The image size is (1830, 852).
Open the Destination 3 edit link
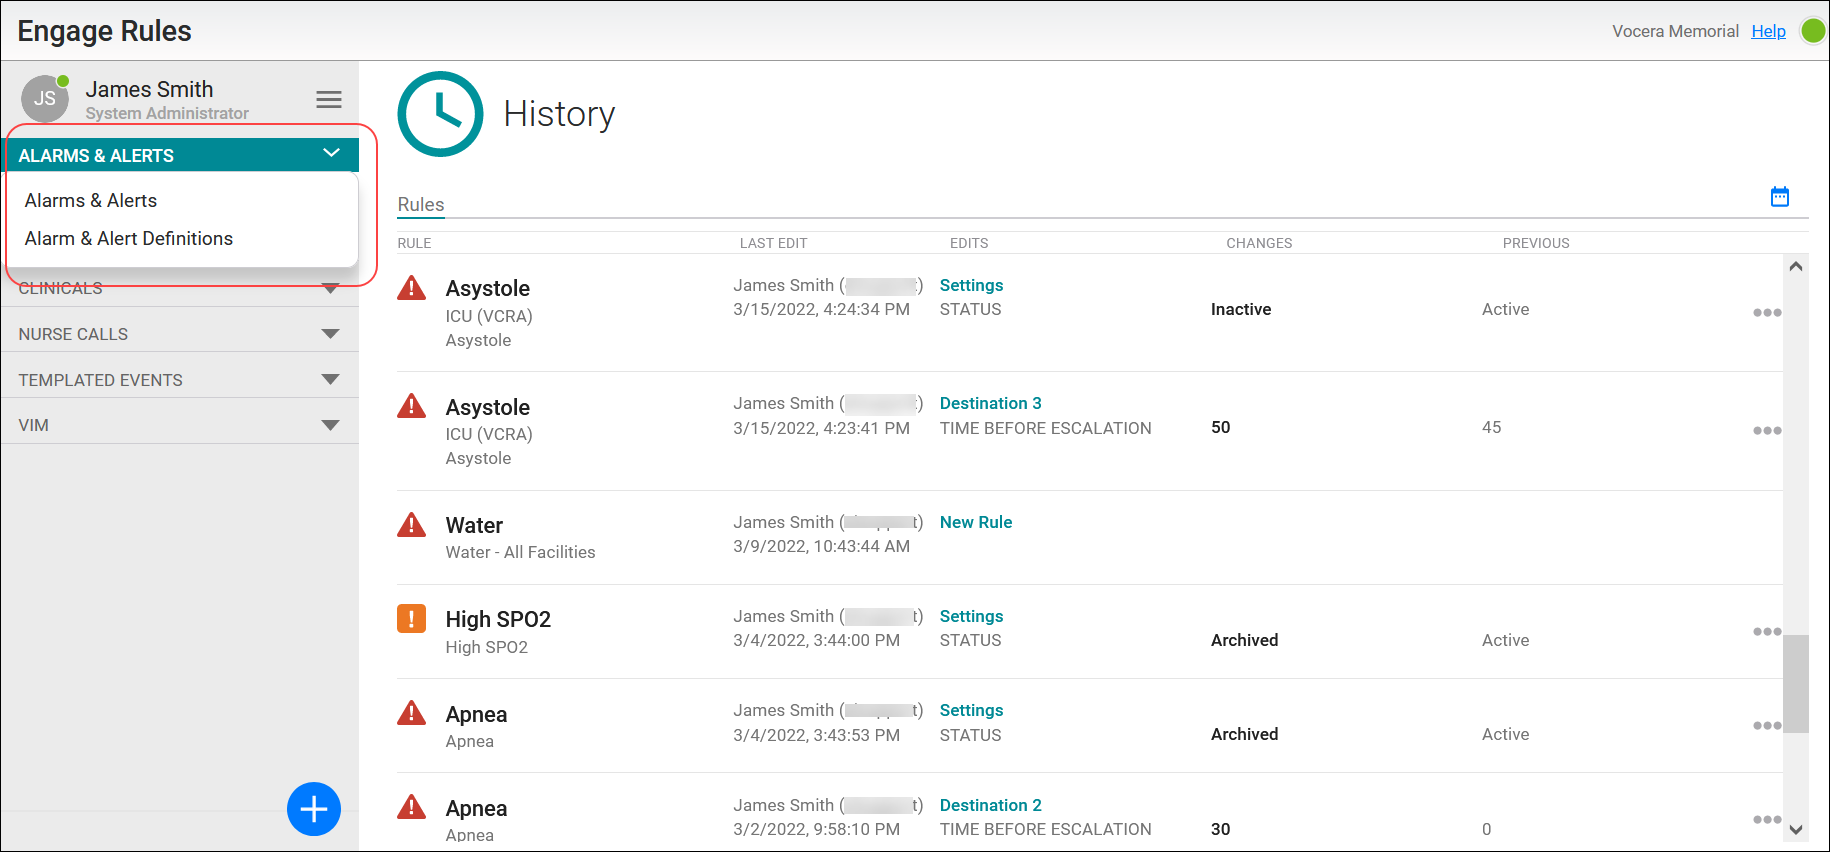tap(990, 403)
